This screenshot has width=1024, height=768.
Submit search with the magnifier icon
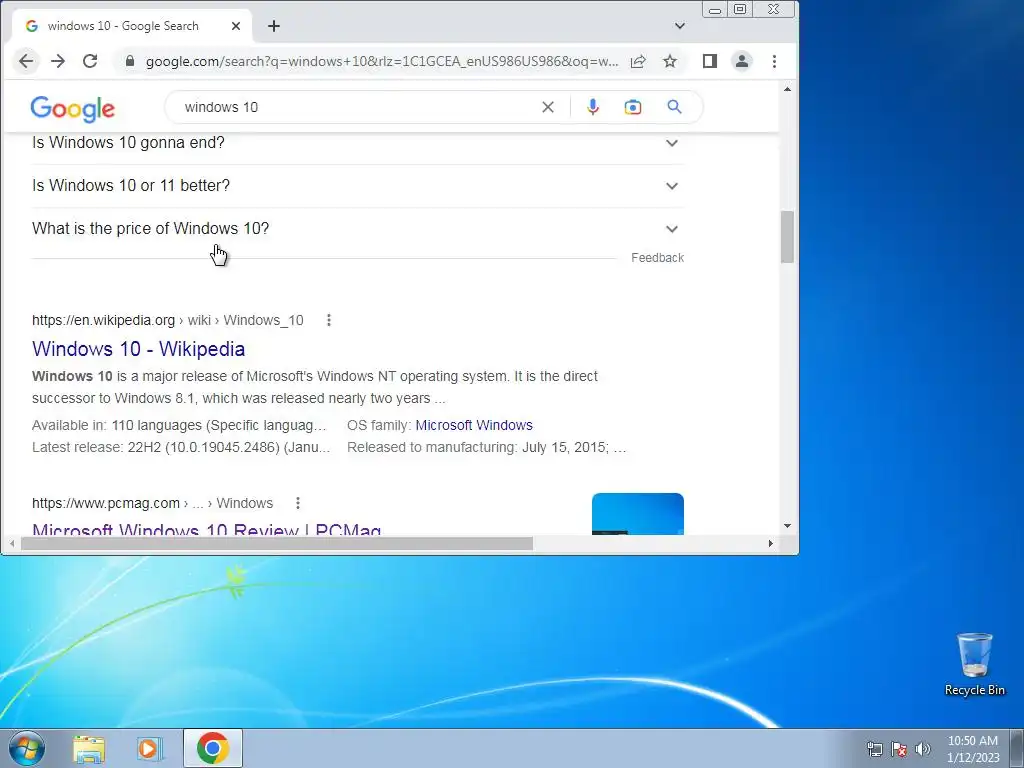pyautogui.click(x=675, y=107)
